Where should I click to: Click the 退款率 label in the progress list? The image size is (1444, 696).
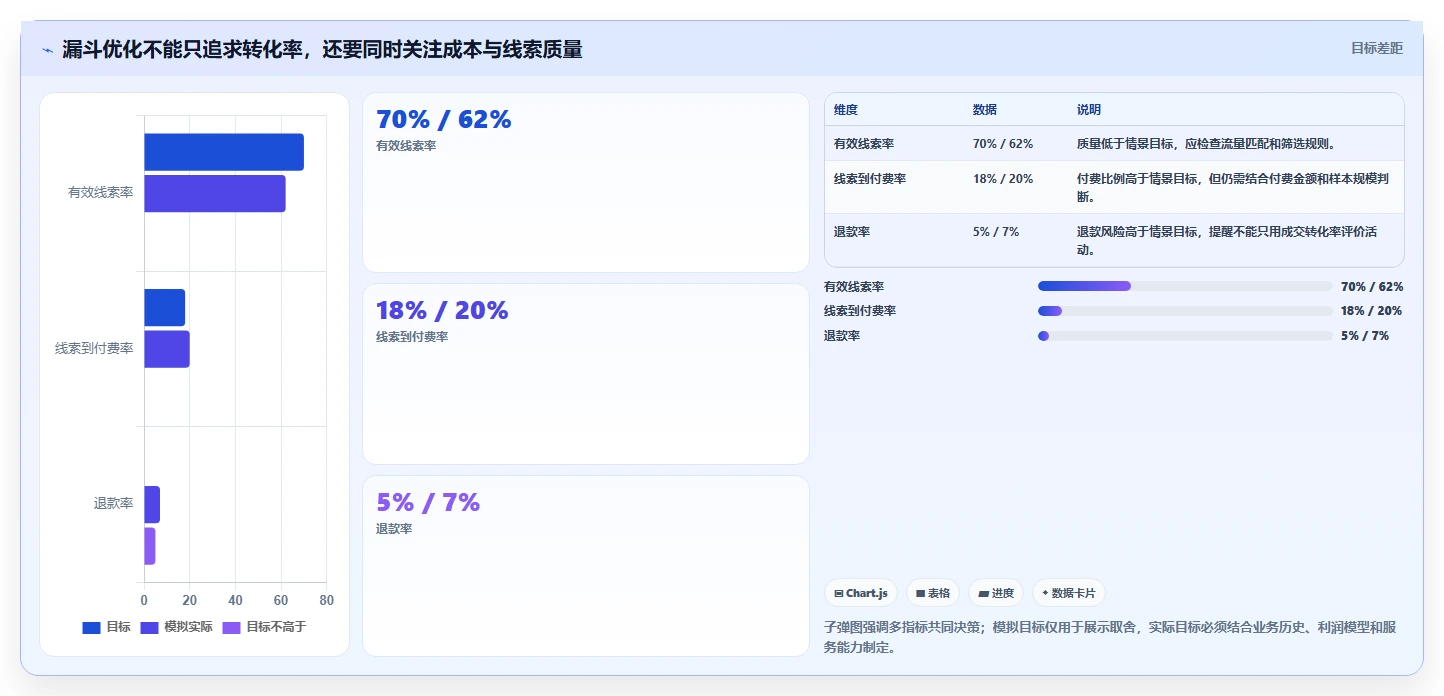click(842, 336)
